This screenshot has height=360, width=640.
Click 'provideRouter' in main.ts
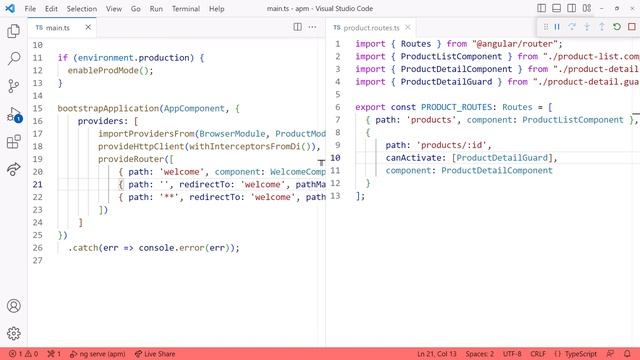pyautogui.click(x=131, y=159)
